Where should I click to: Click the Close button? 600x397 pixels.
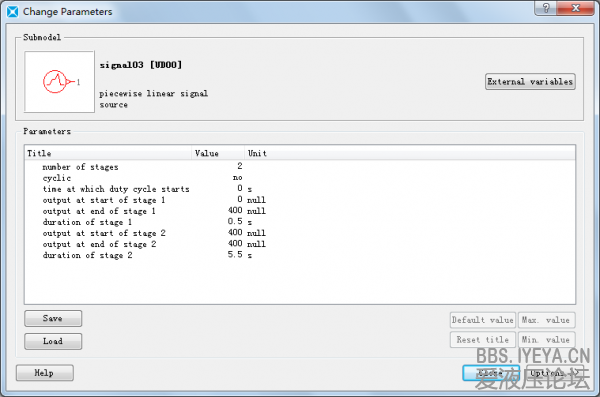[x=491, y=372]
